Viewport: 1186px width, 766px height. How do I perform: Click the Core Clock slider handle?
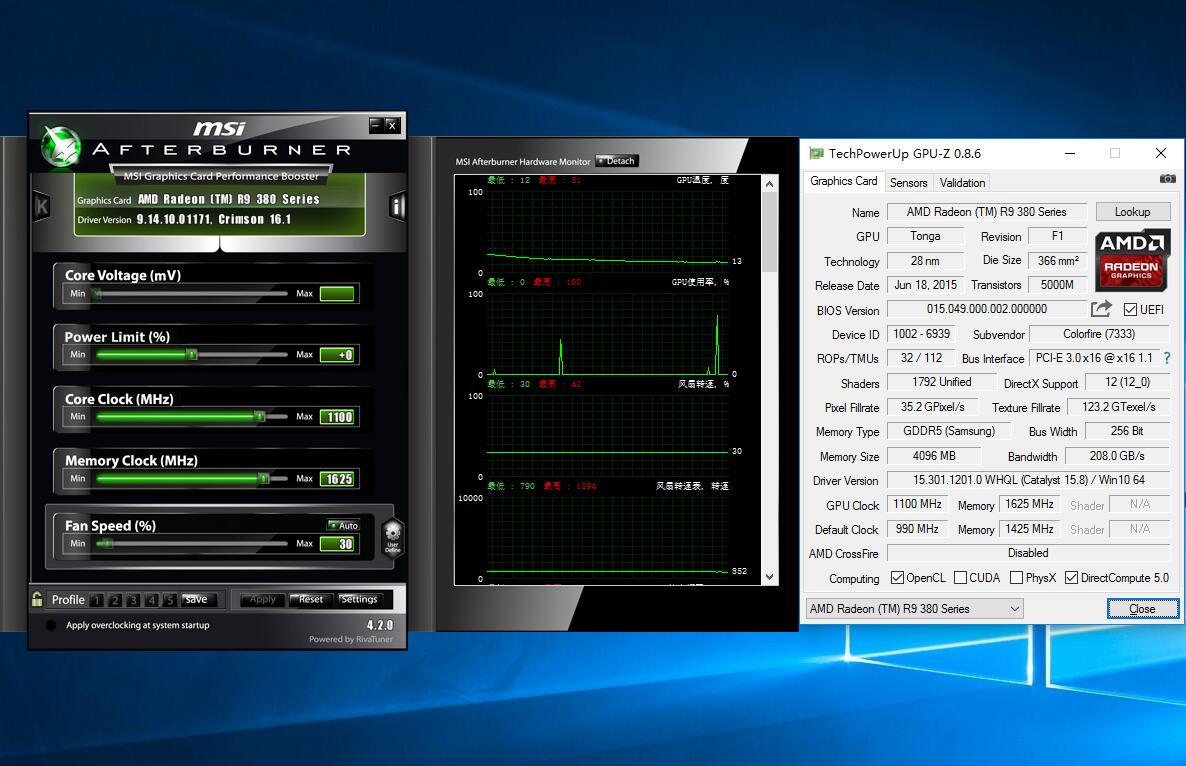[260, 416]
